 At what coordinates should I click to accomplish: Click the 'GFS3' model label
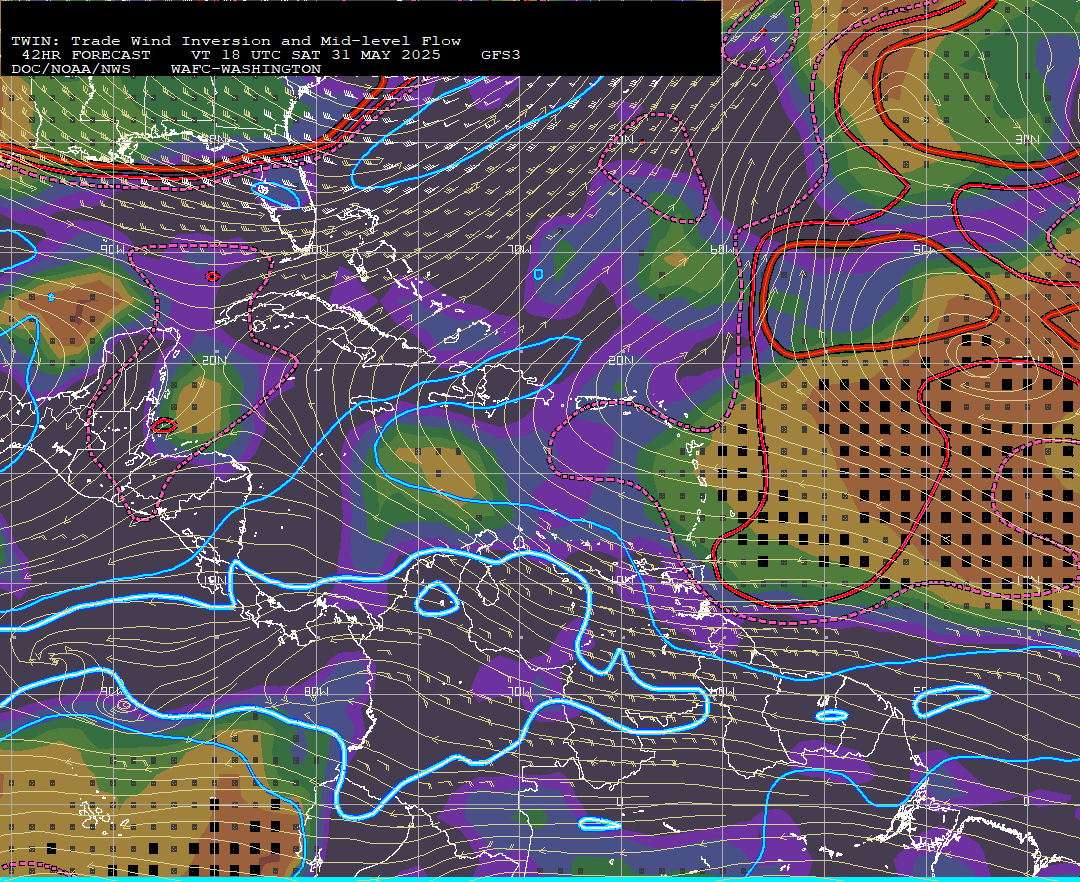501,55
